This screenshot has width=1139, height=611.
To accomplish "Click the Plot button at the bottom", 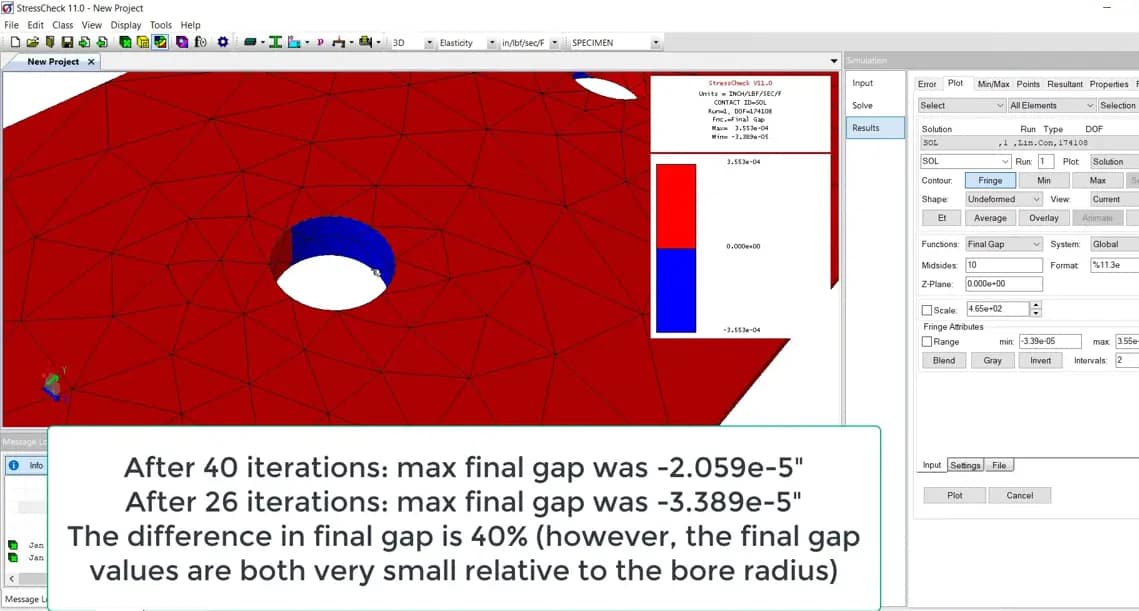I will [x=953, y=494].
